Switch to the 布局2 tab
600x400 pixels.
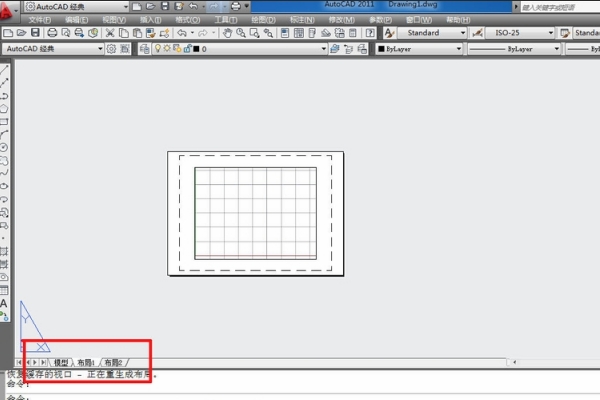click(113, 362)
